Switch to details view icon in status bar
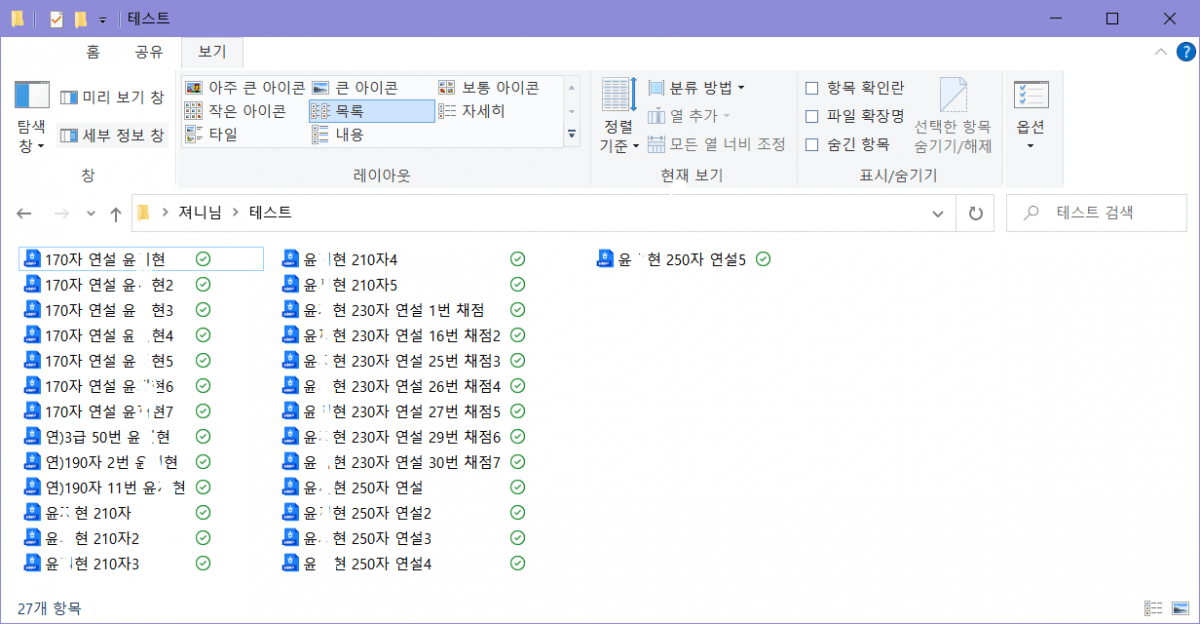The image size is (1200, 624). [x=1153, y=608]
